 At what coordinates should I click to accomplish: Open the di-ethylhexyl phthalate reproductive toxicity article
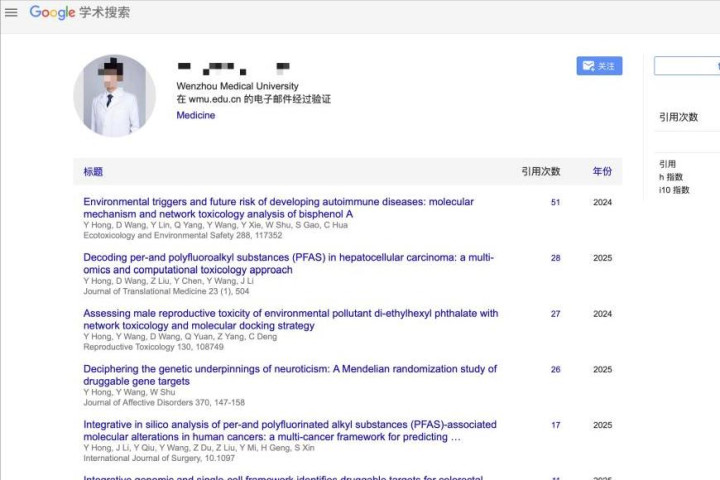click(x=290, y=319)
